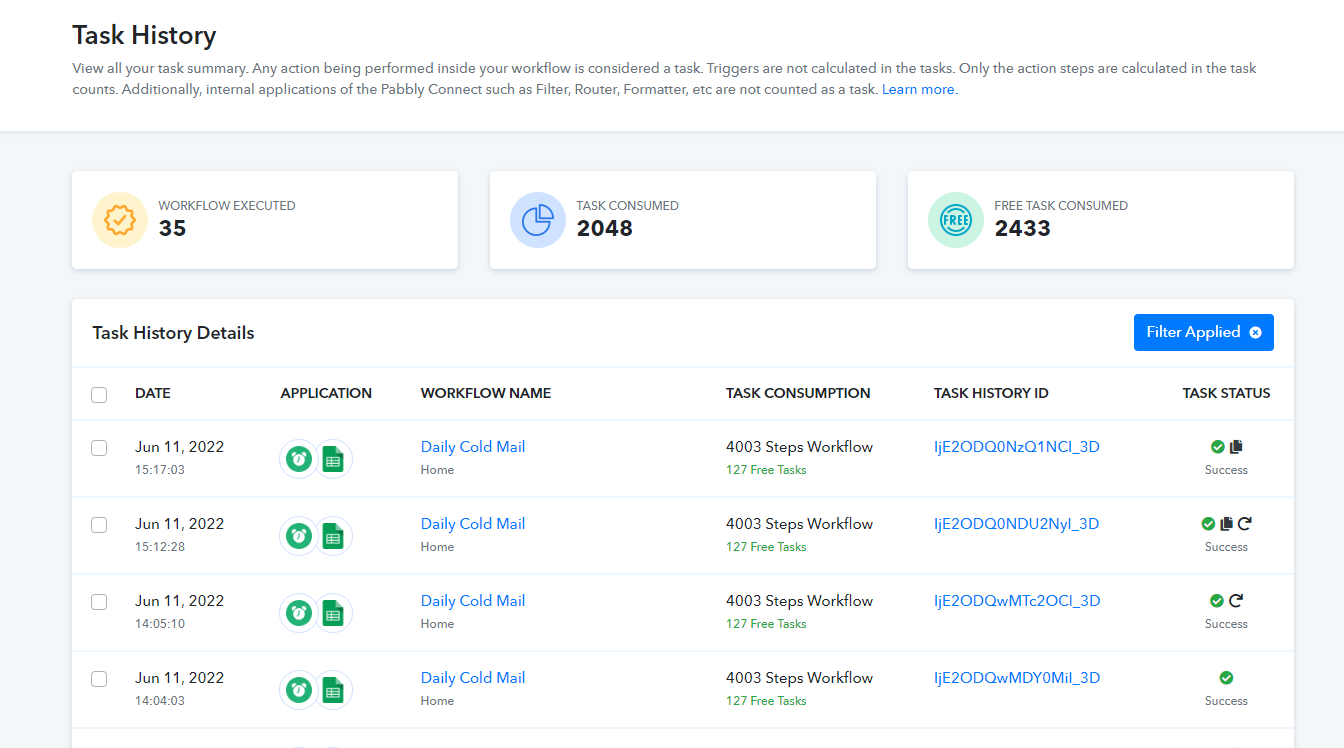Click the copy documents icon for IjE2ODQ0NDU2NyI_3D
1344x748 pixels.
point(1226,524)
